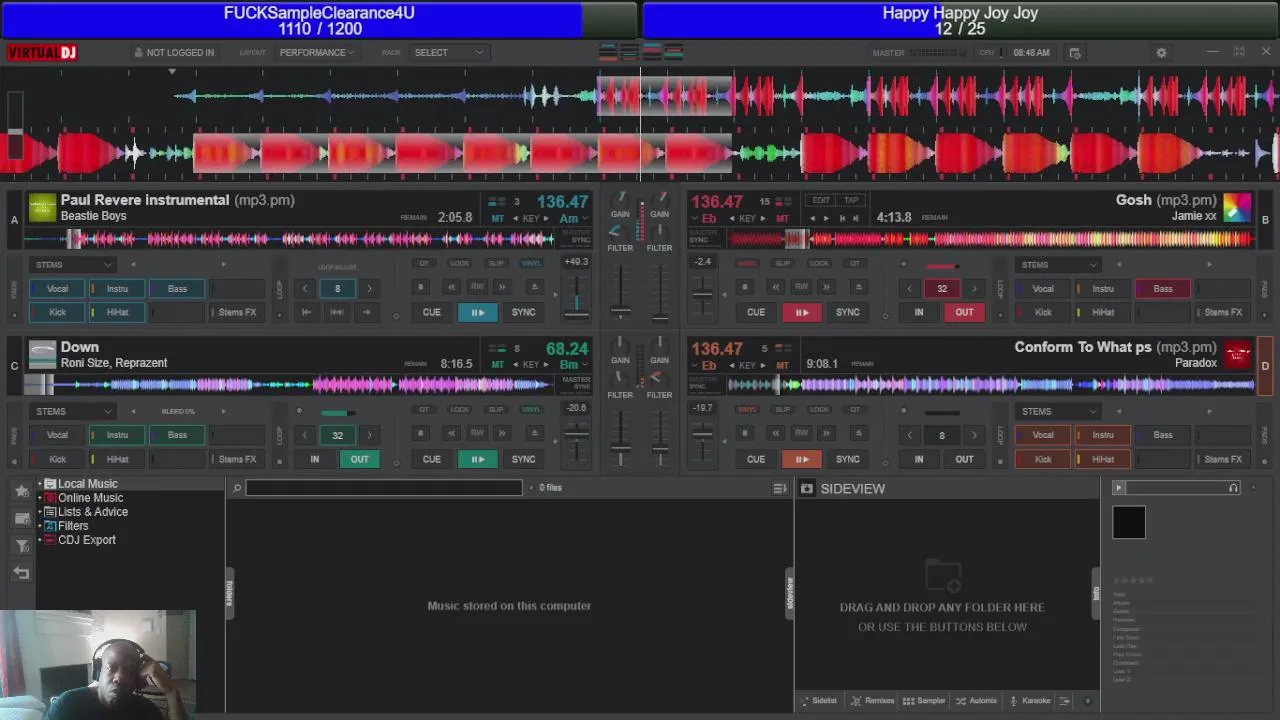
Task: Click the sideview options icon after Karaoke
Action: point(1065,700)
